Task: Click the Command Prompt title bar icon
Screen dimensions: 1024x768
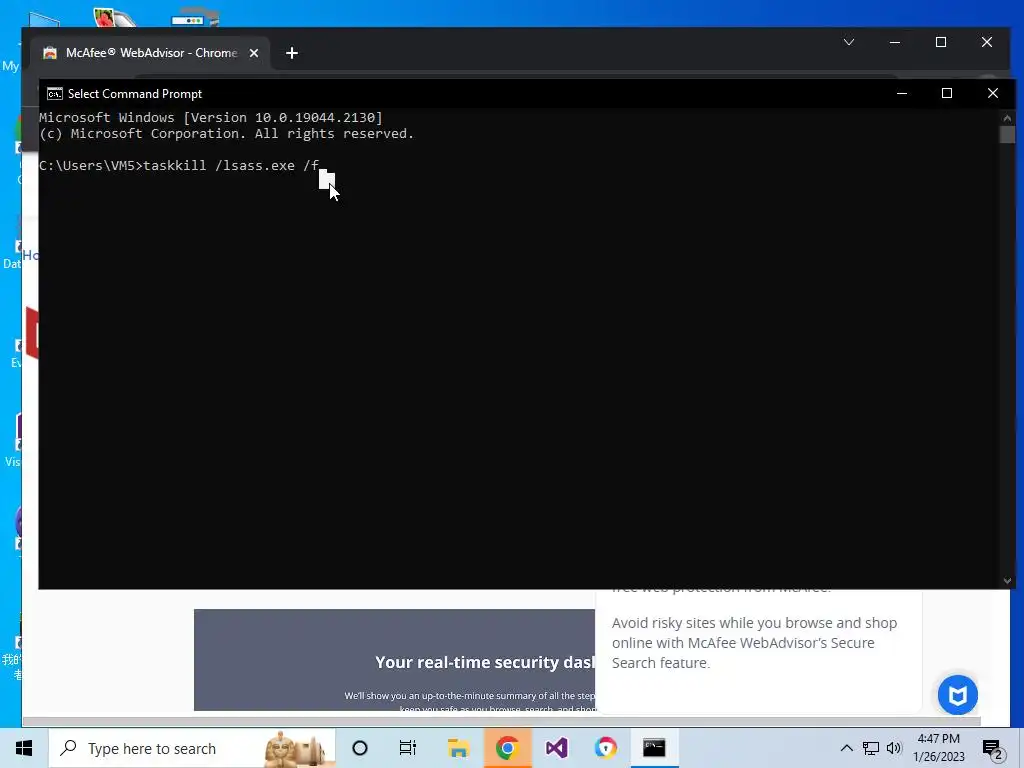Action: coord(55,94)
